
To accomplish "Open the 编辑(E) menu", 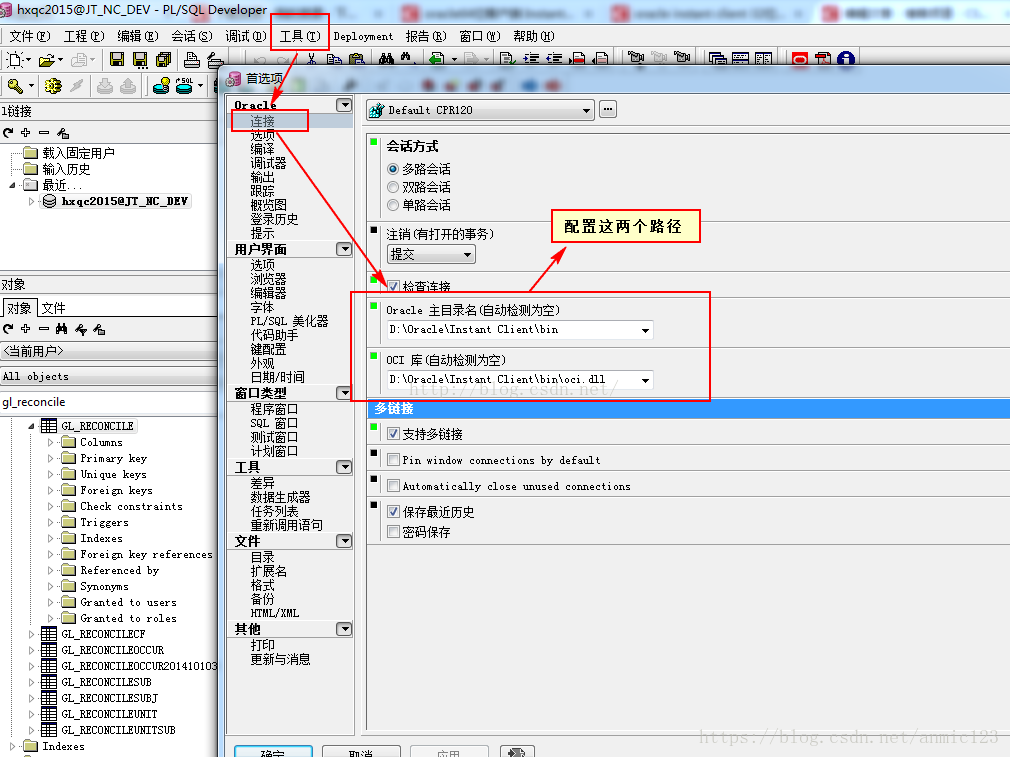I will [138, 37].
